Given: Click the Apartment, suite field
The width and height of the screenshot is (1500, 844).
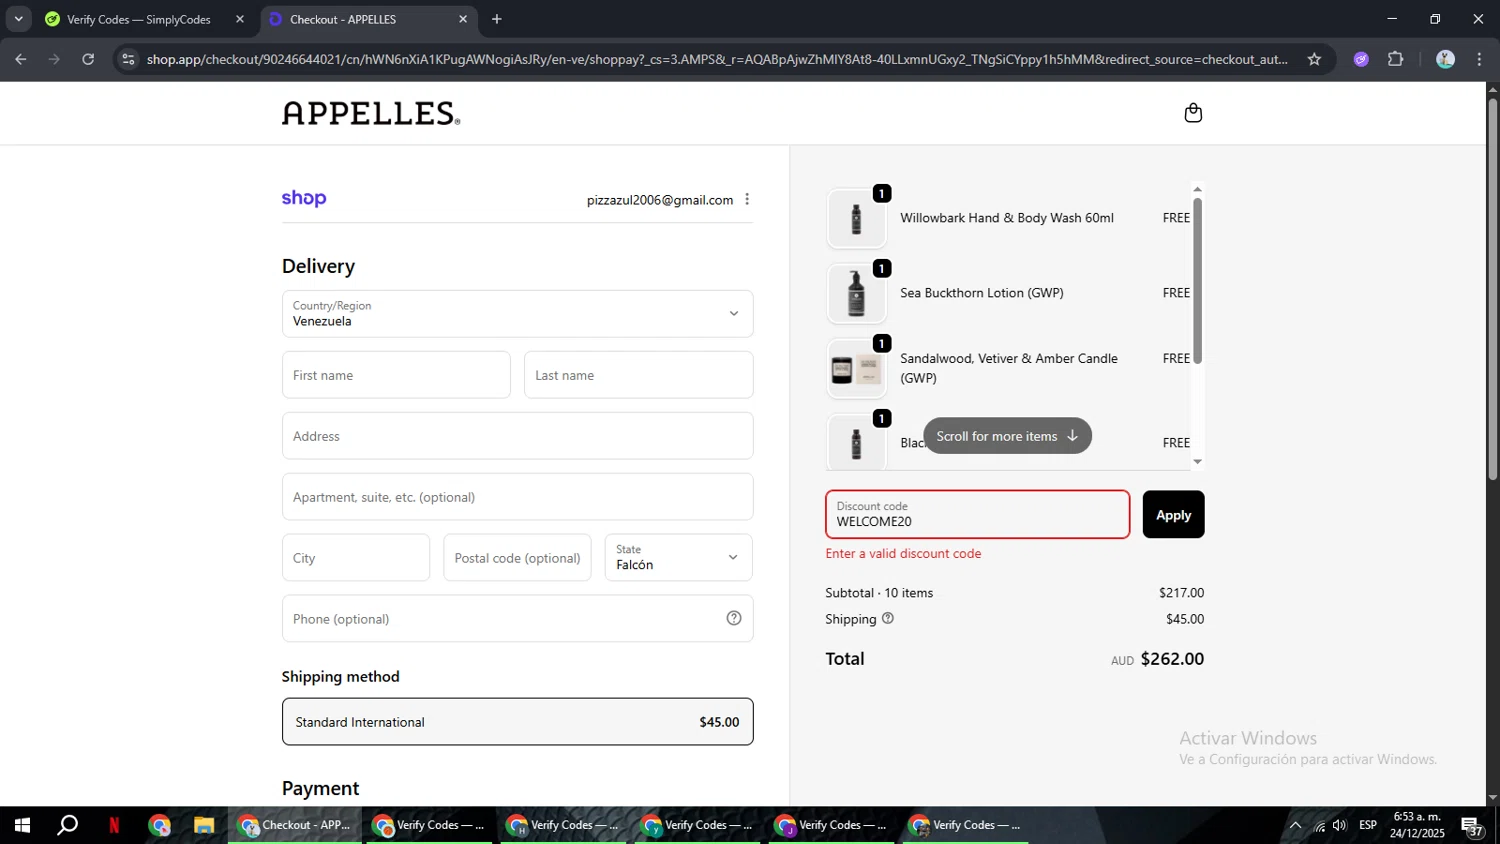Looking at the screenshot, I should 517,497.
